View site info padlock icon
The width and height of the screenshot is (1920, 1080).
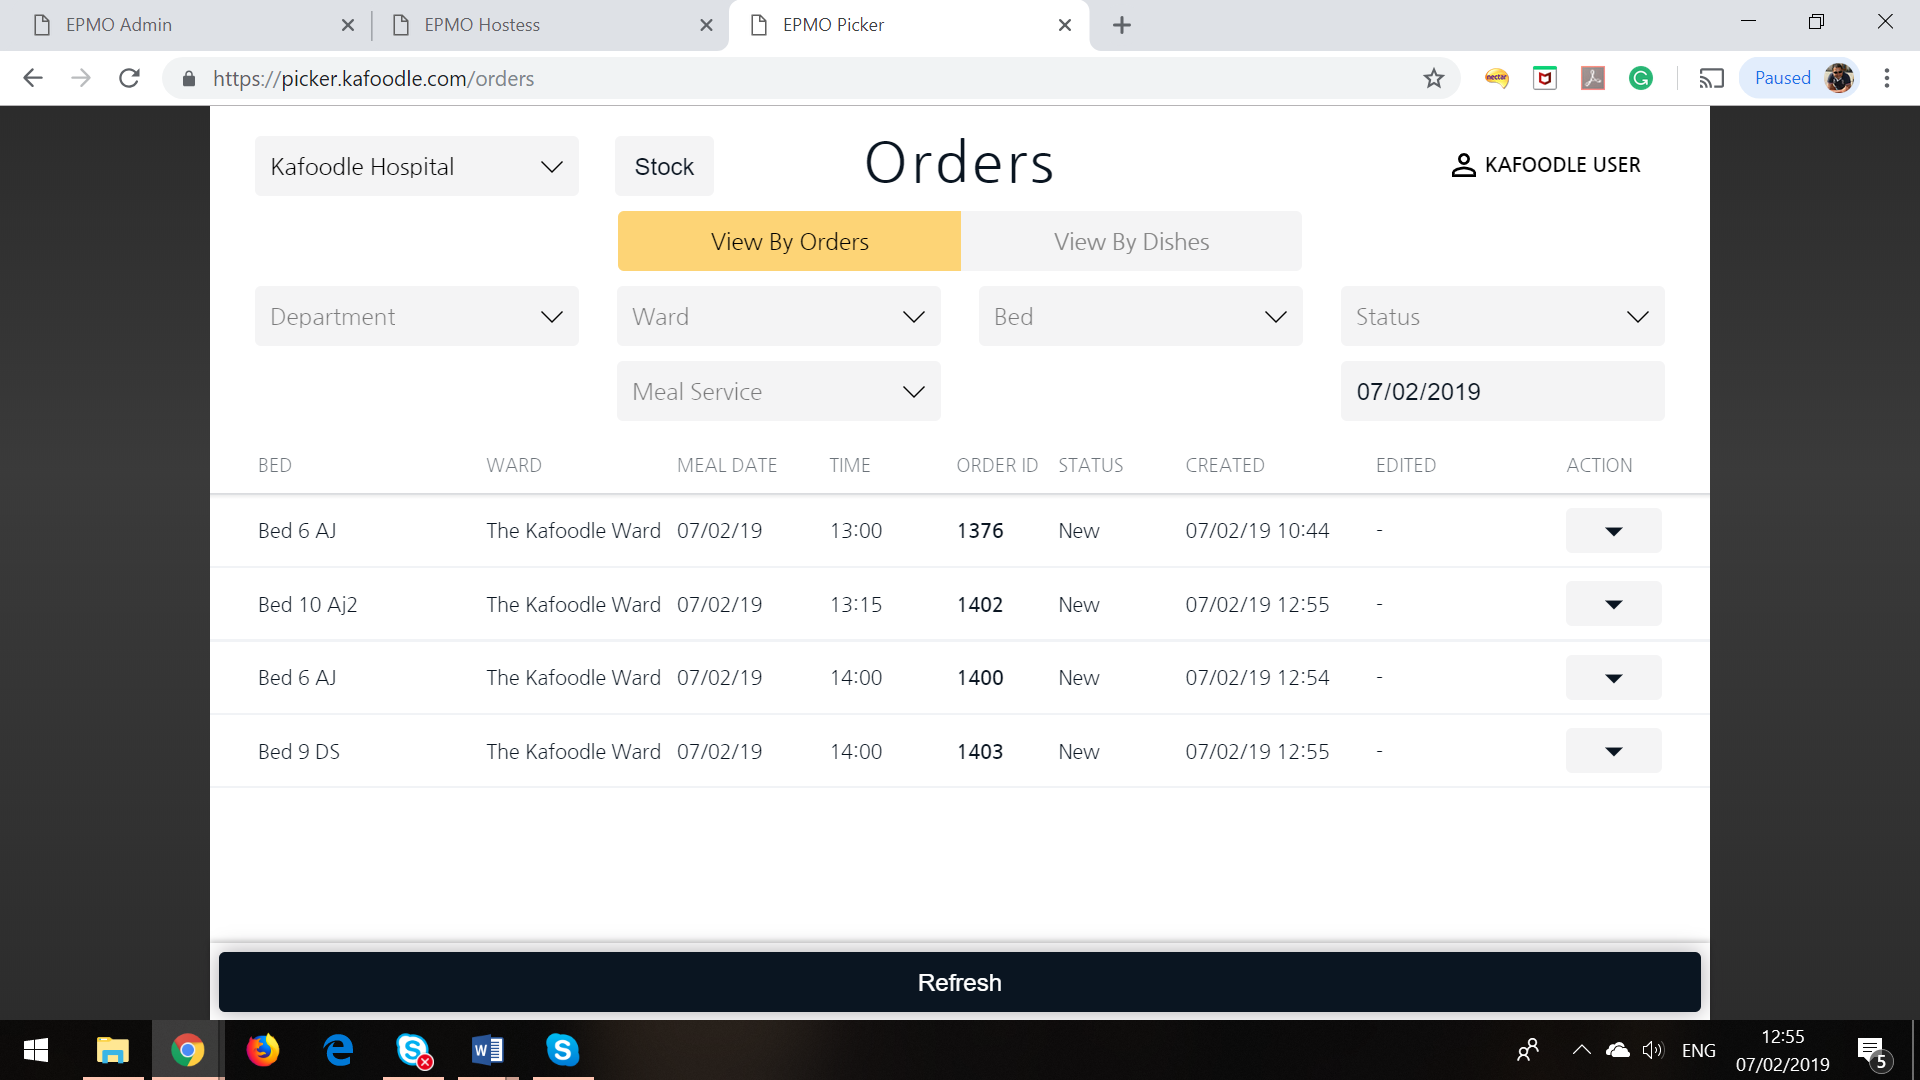point(188,78)
